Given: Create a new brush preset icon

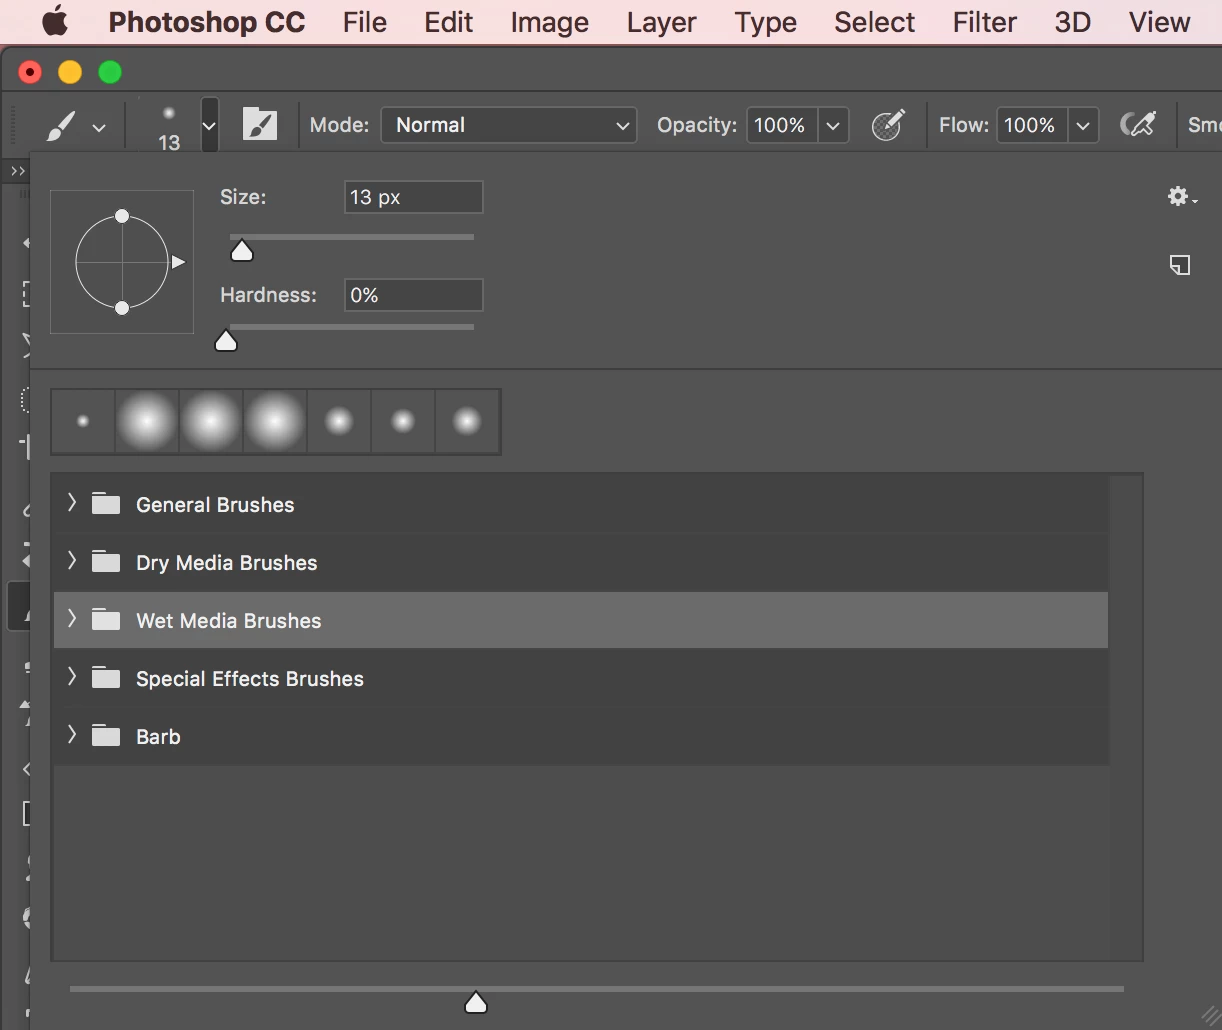Looking at the screenshot, I should [x=1180, y=265].
